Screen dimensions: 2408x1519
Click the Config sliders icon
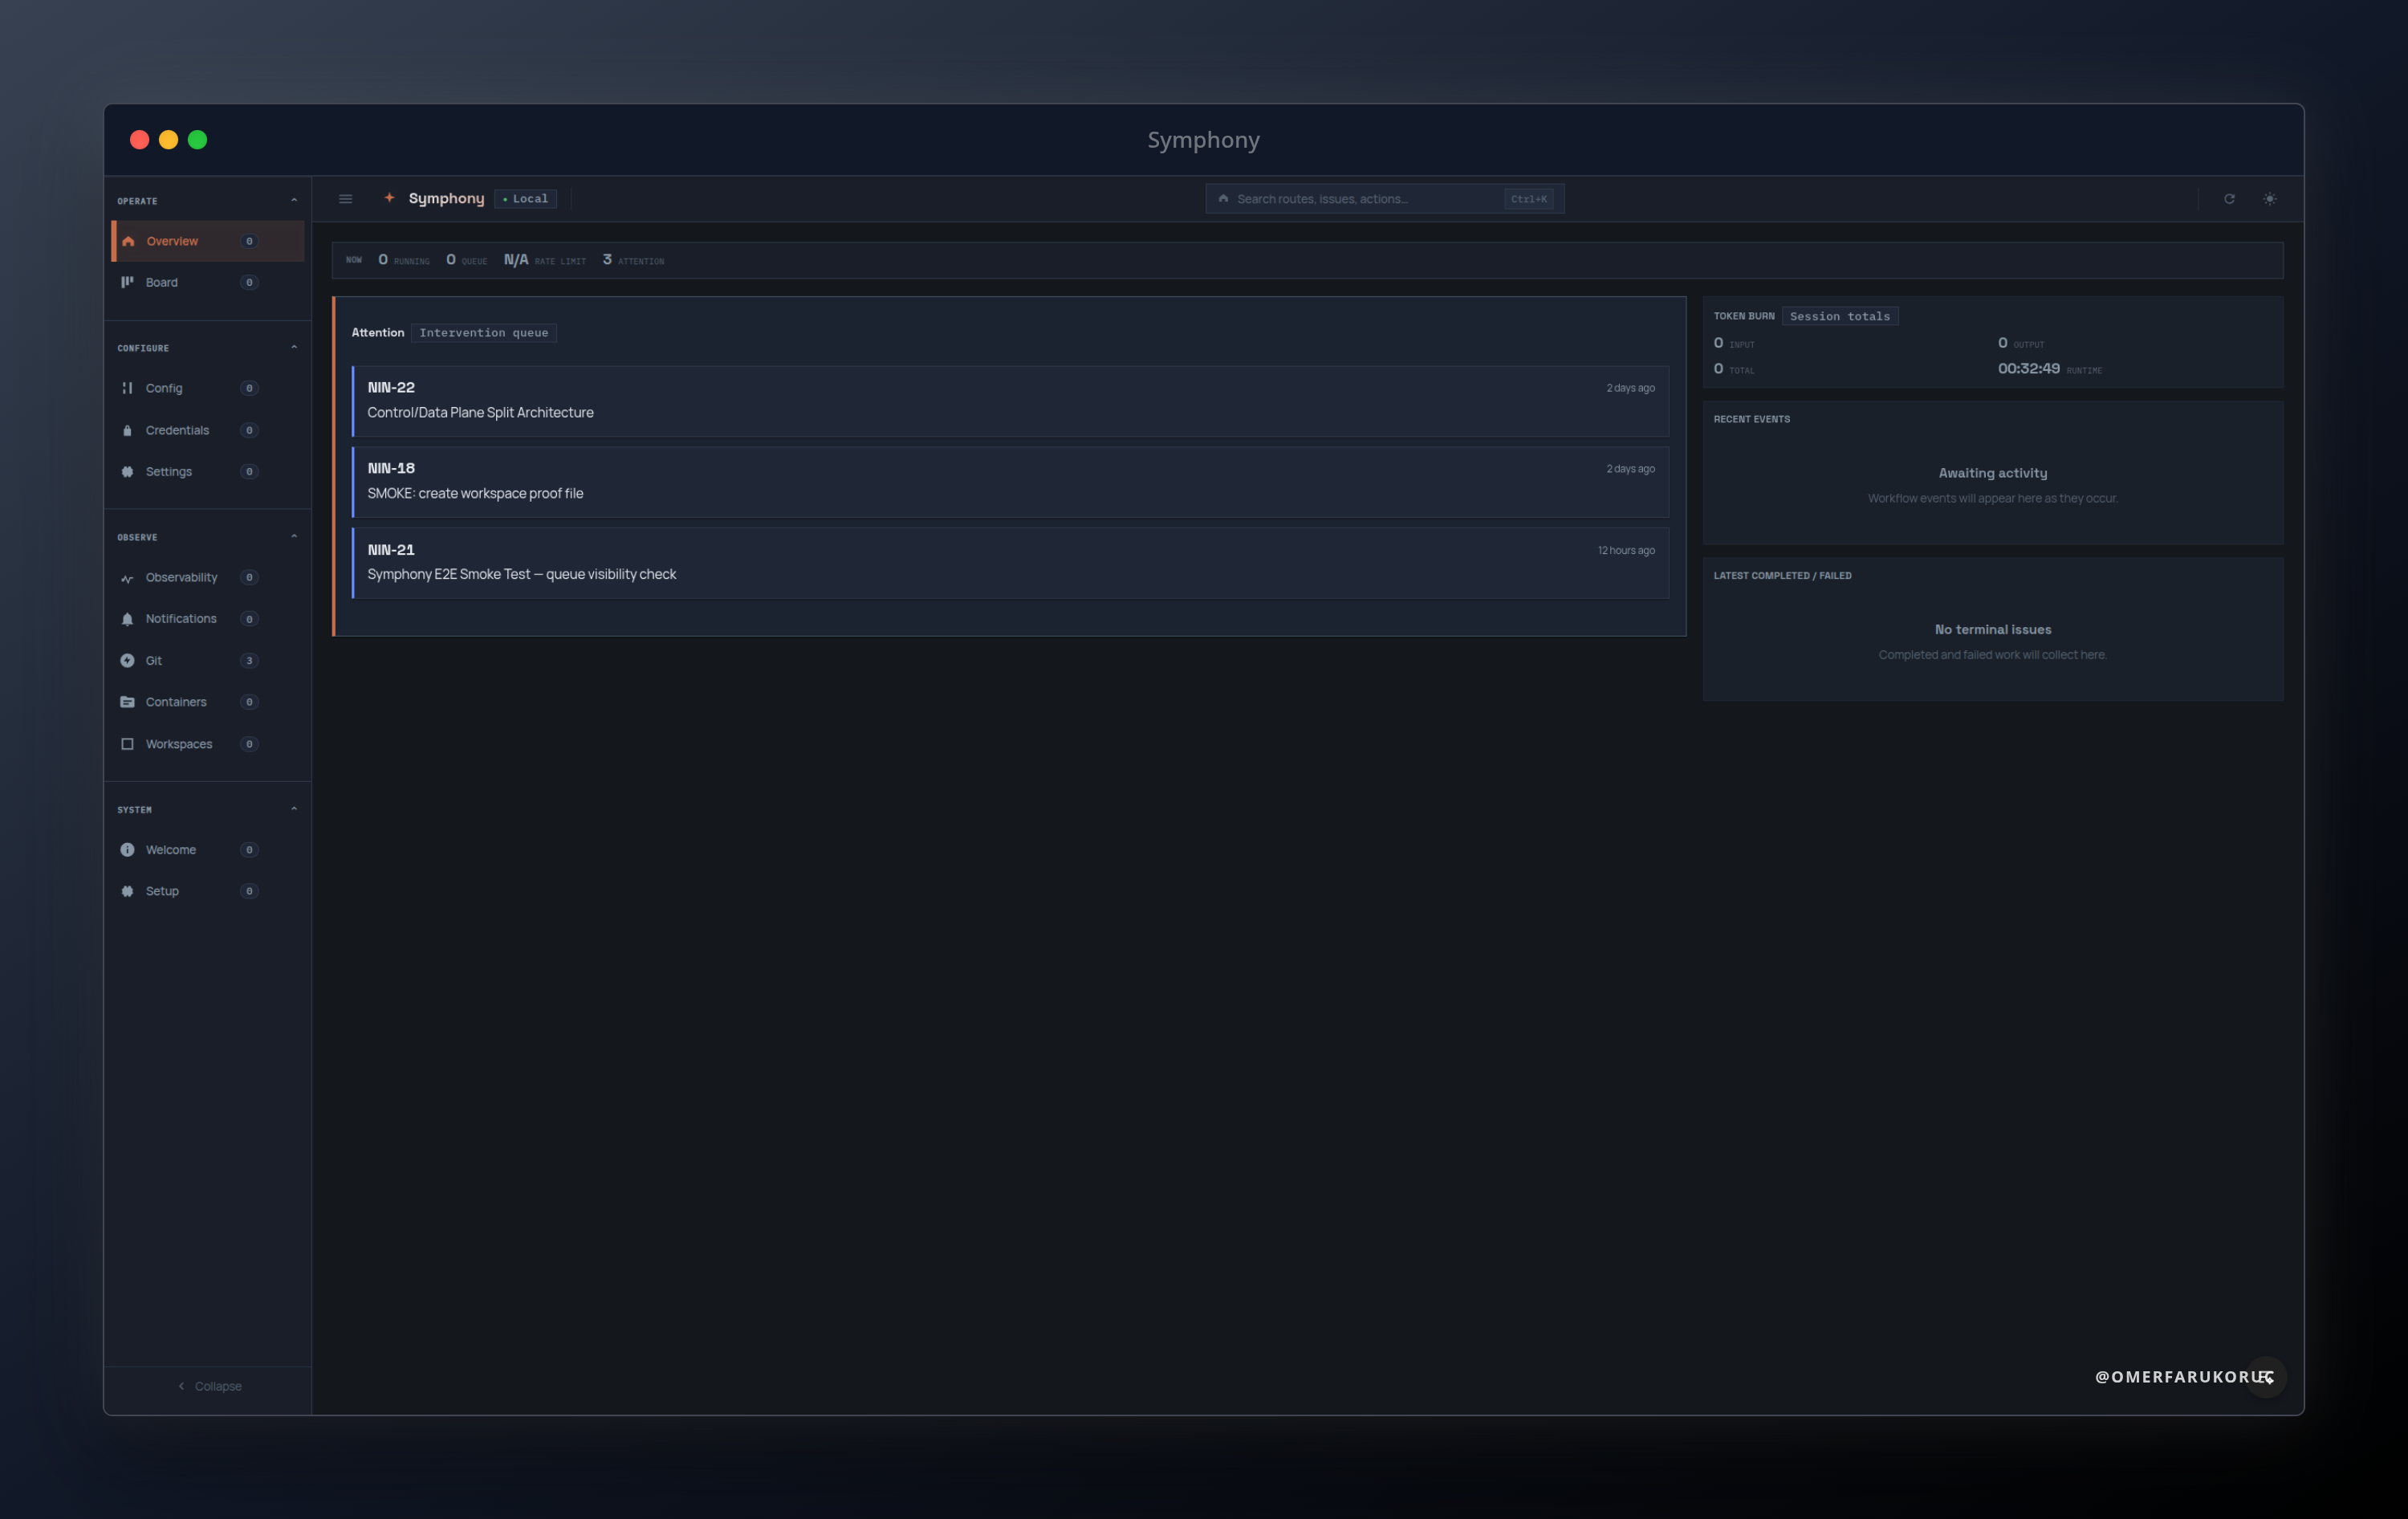(x=127, y=388)
